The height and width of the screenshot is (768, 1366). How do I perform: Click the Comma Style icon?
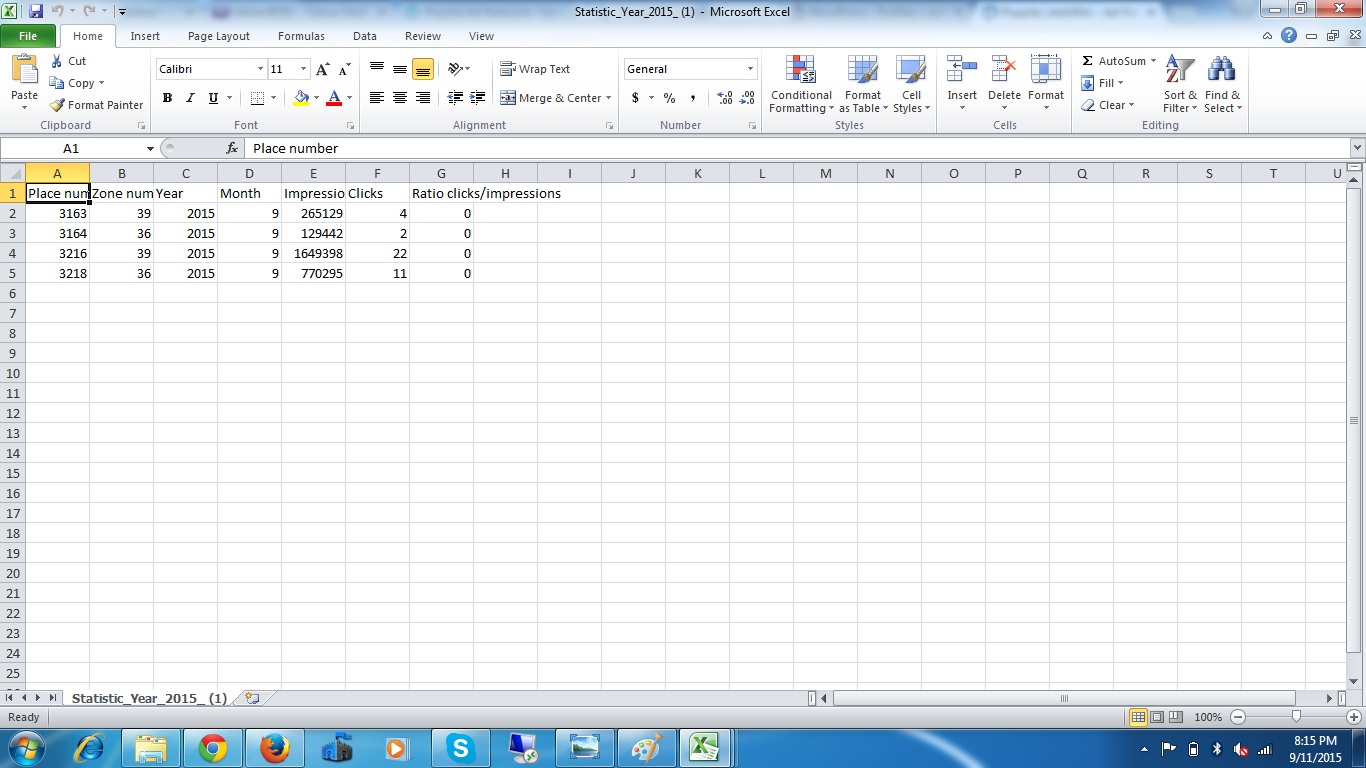692,98
